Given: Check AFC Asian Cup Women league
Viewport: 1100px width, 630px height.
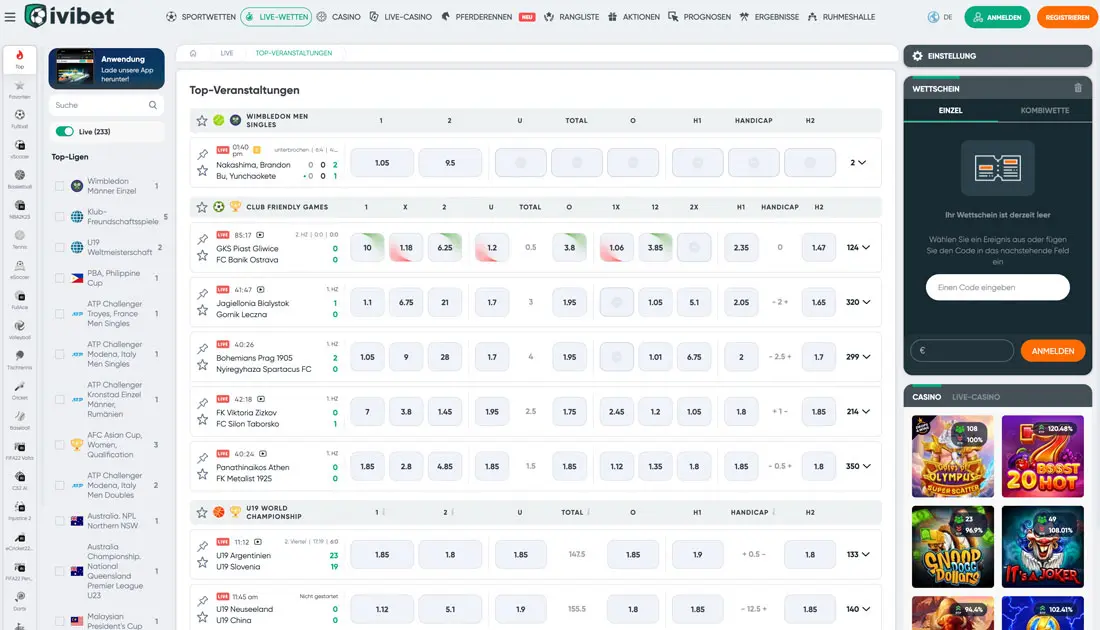Looking at the screenshot, I should tap(60, 445).
